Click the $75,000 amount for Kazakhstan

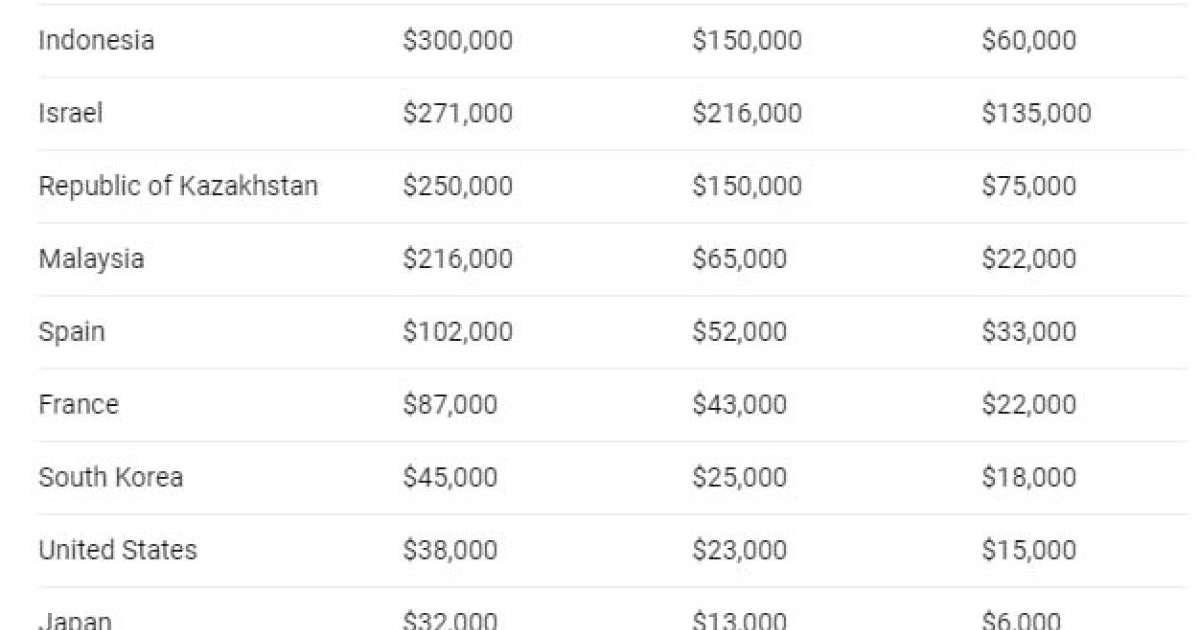pos(1028,187)
